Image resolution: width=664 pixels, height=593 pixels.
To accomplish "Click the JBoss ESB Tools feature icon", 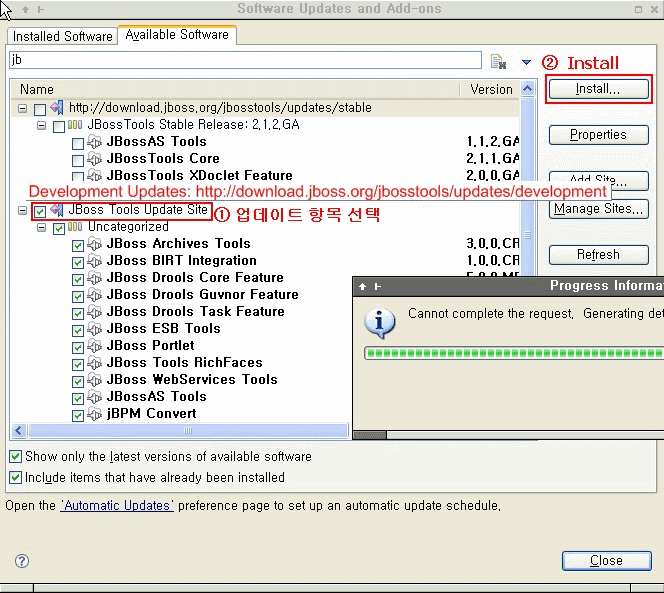I will (95, 328).
